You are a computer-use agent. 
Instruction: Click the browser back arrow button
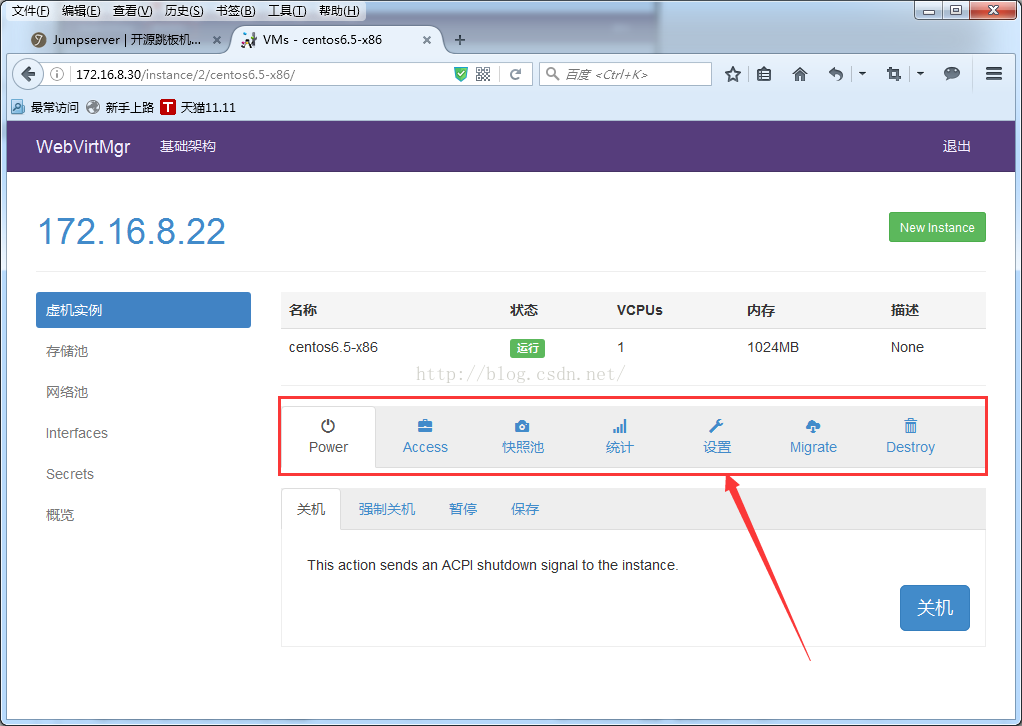pyautogui.click(x=28, y=74)
